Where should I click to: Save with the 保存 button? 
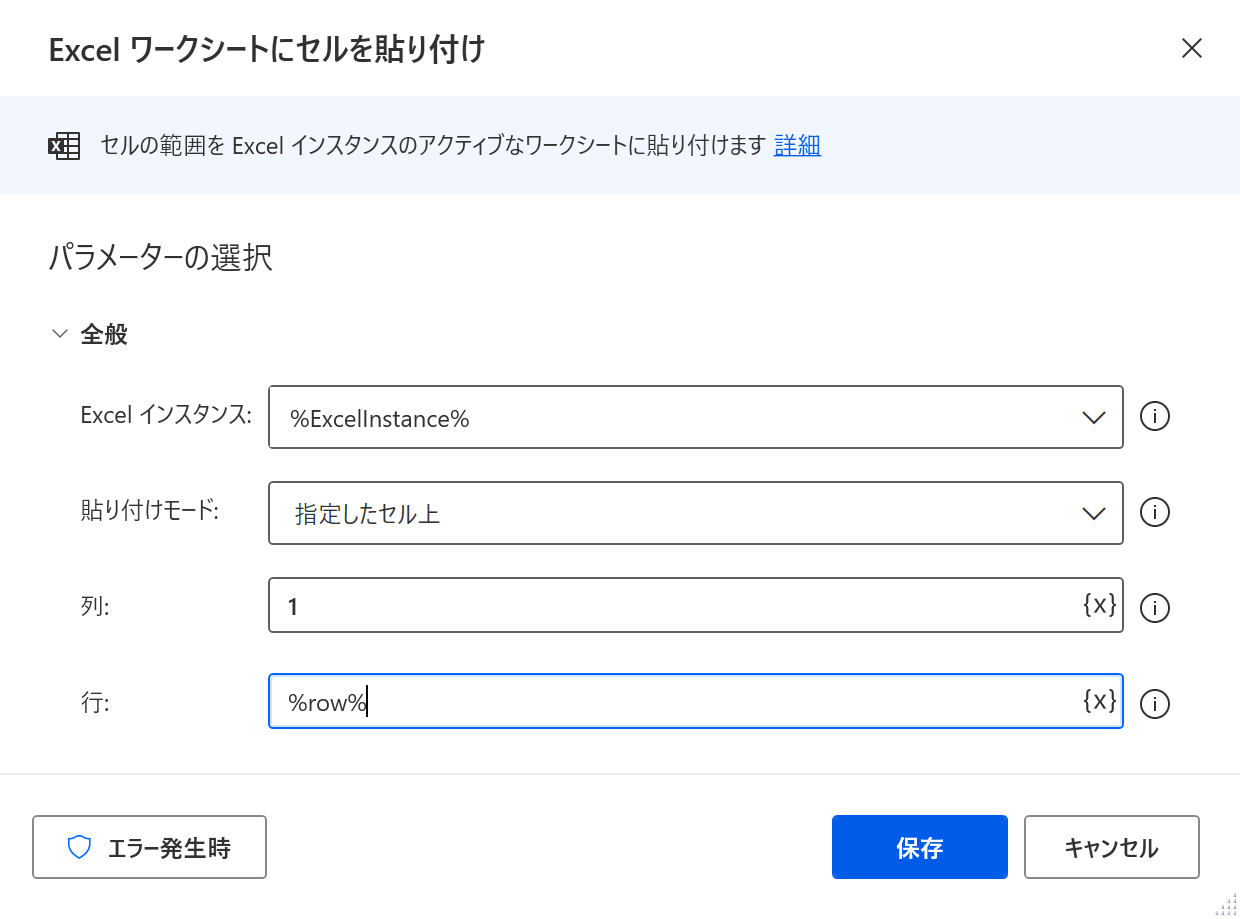919,847
